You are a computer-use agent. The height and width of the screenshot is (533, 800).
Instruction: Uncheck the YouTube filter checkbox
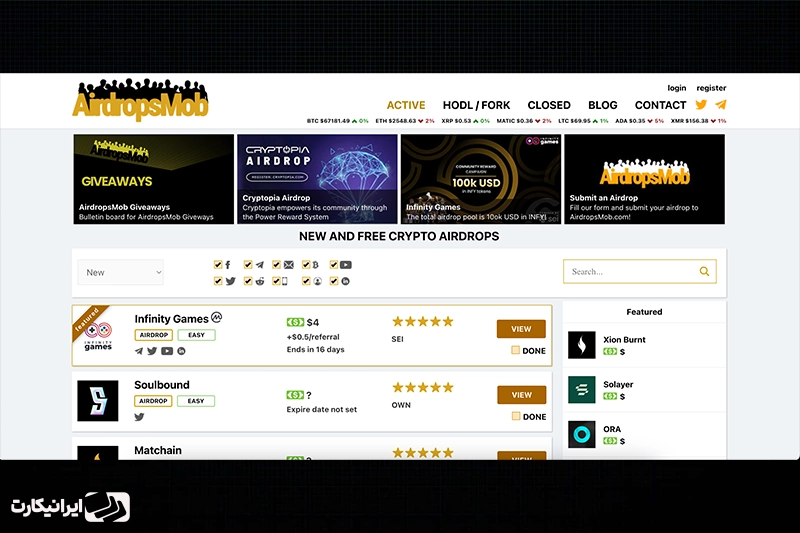(x=334, y=264)
